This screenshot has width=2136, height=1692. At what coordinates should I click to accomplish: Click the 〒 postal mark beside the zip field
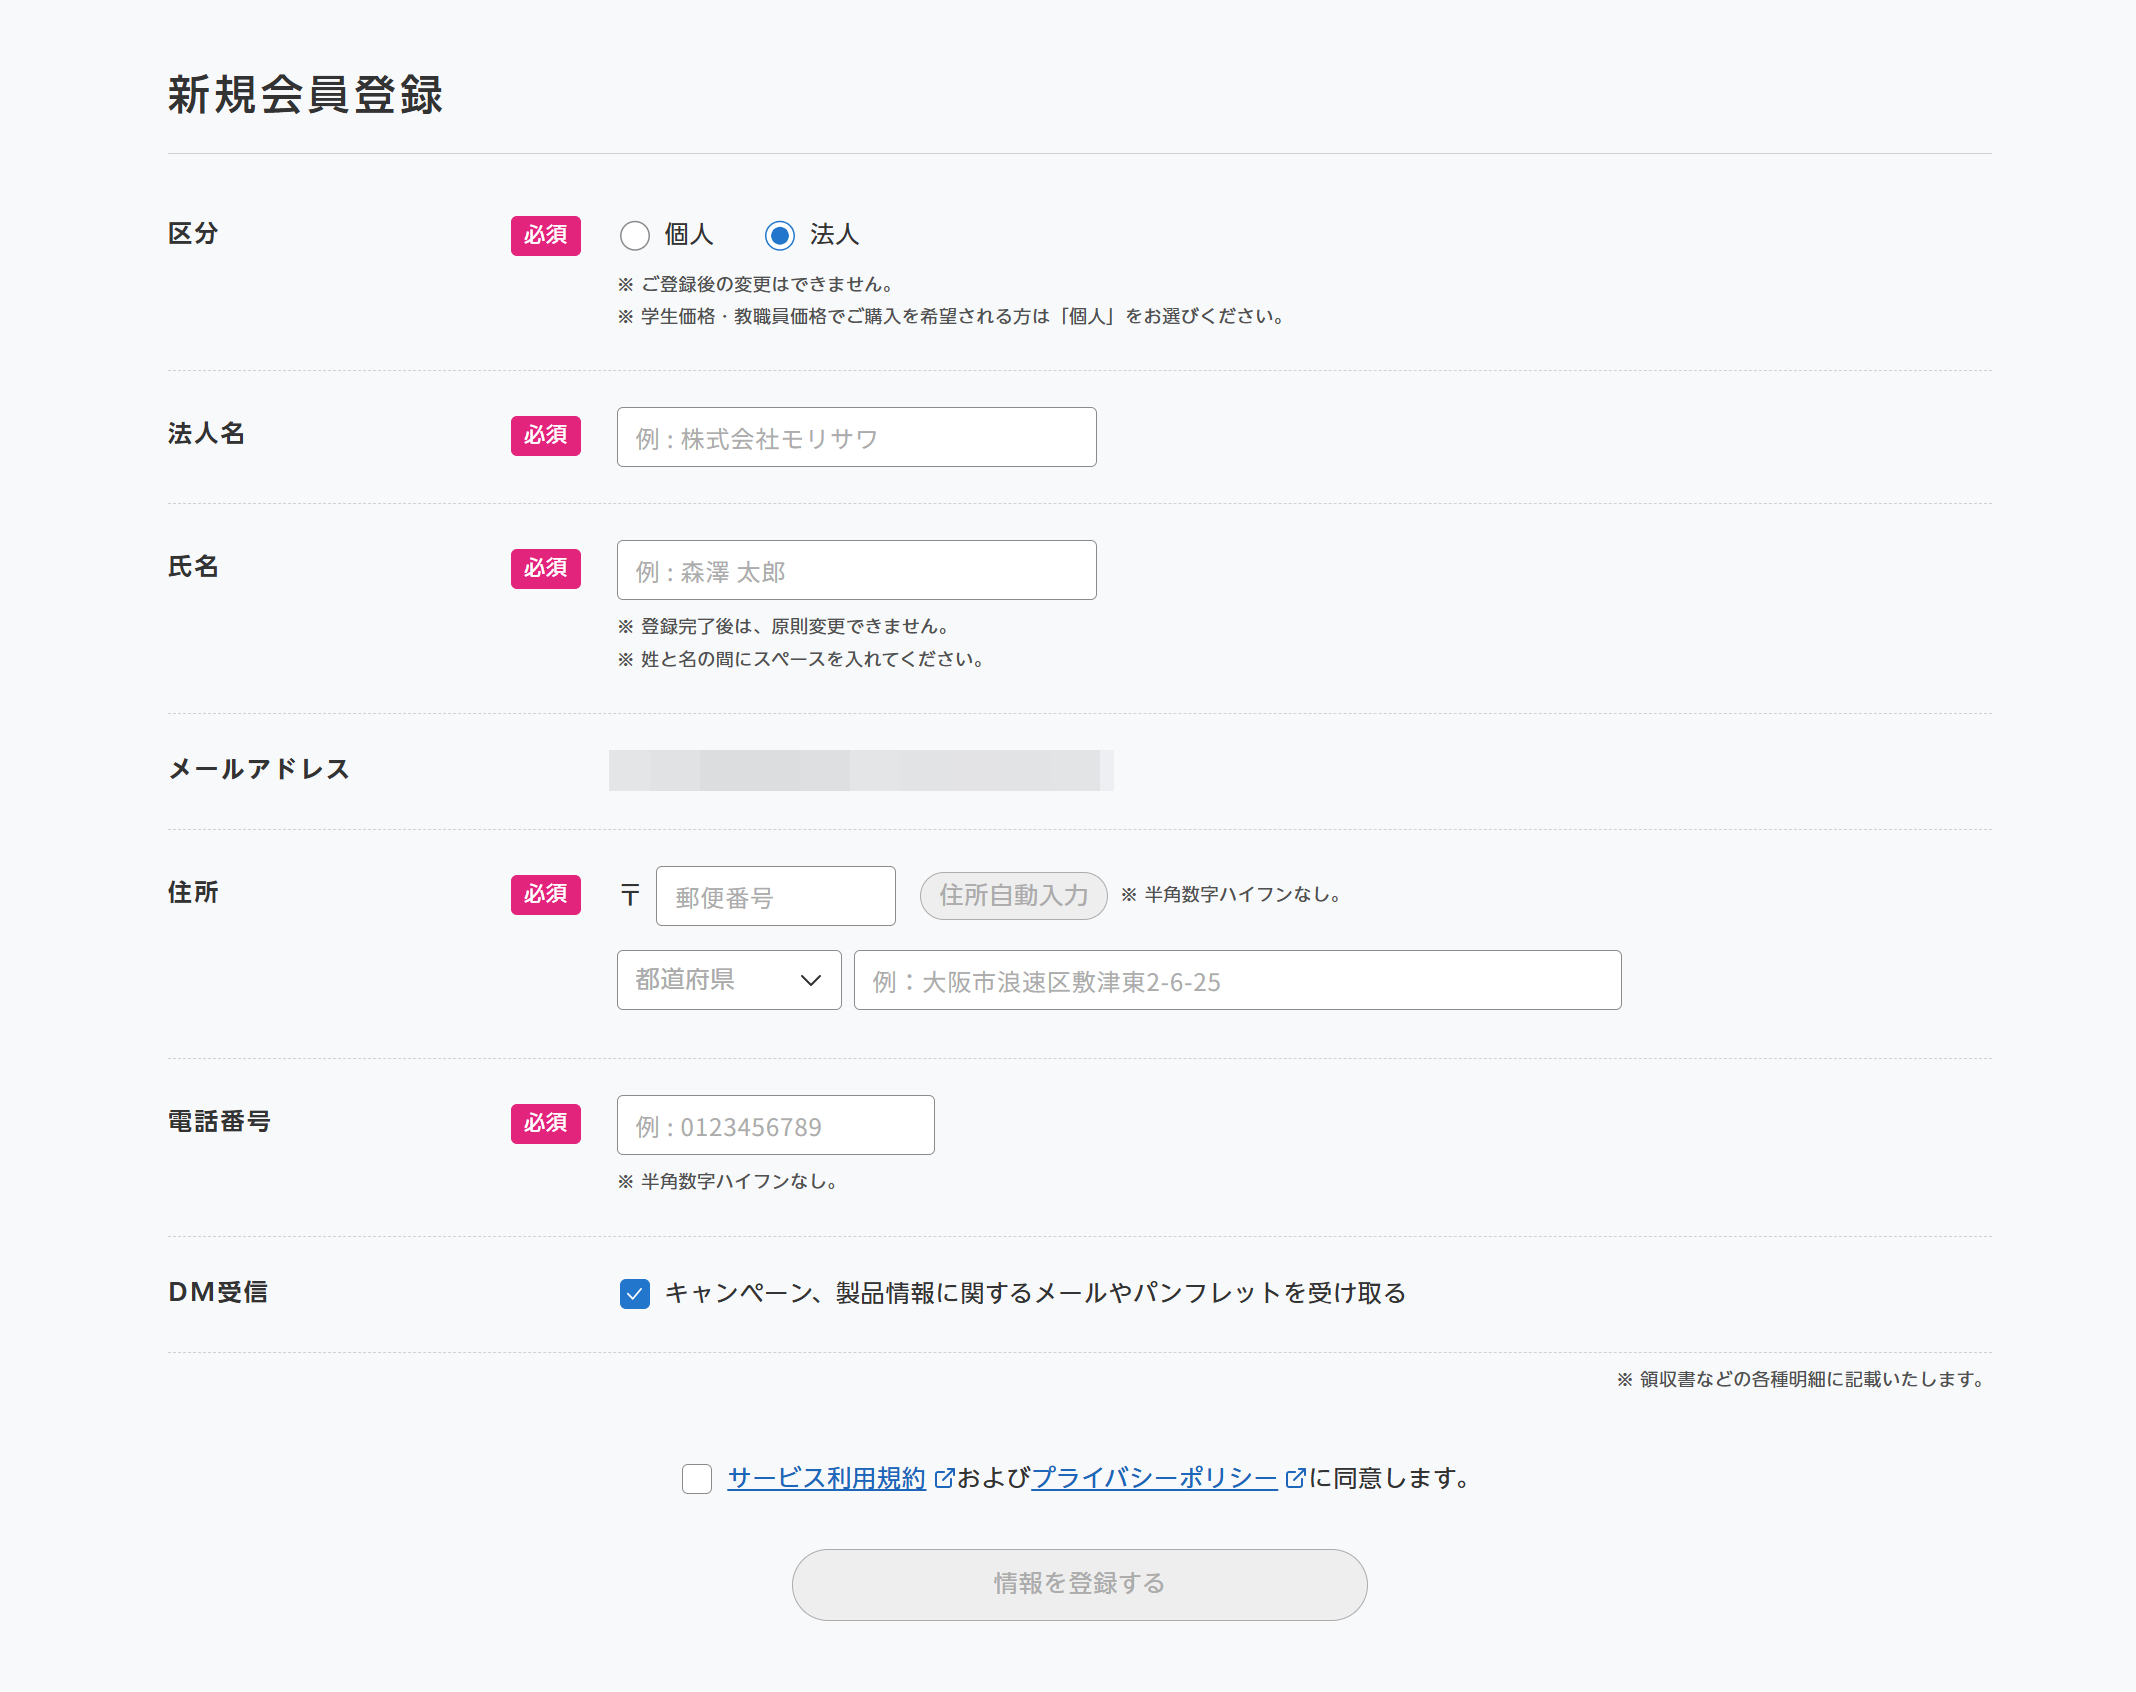click(x=629, y=895)
